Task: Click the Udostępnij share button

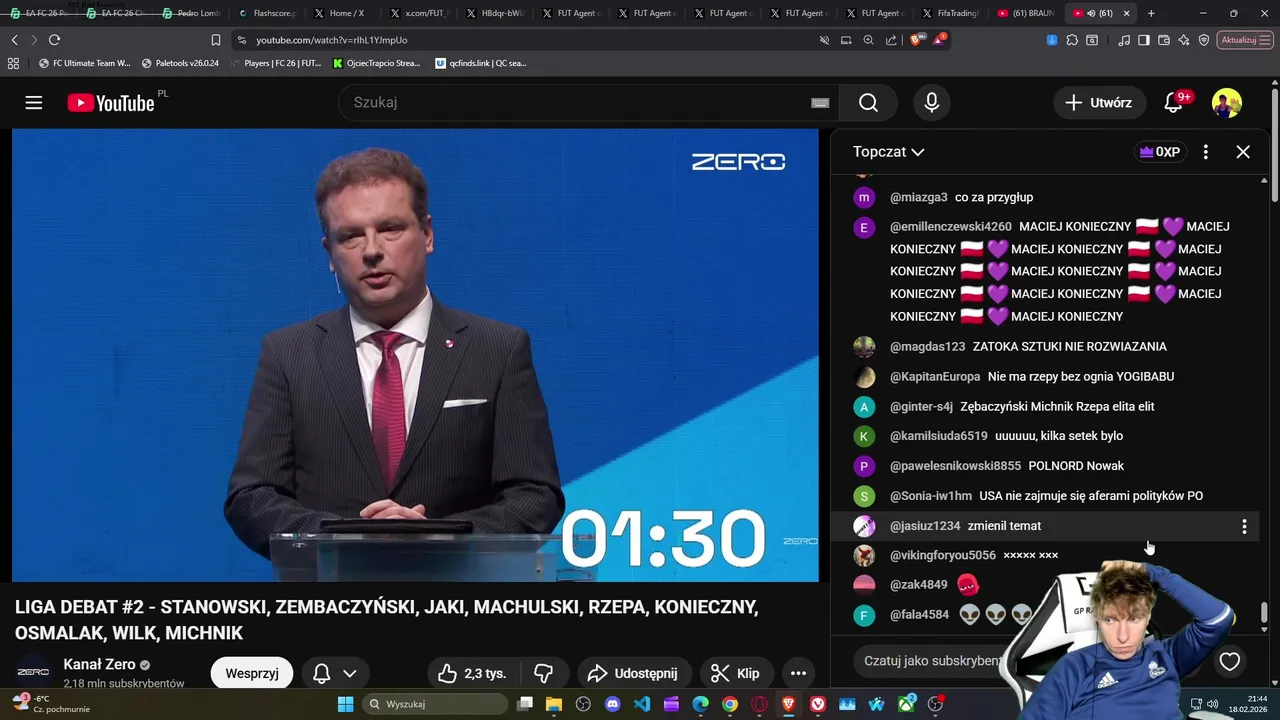Action: tap(632, 673)
